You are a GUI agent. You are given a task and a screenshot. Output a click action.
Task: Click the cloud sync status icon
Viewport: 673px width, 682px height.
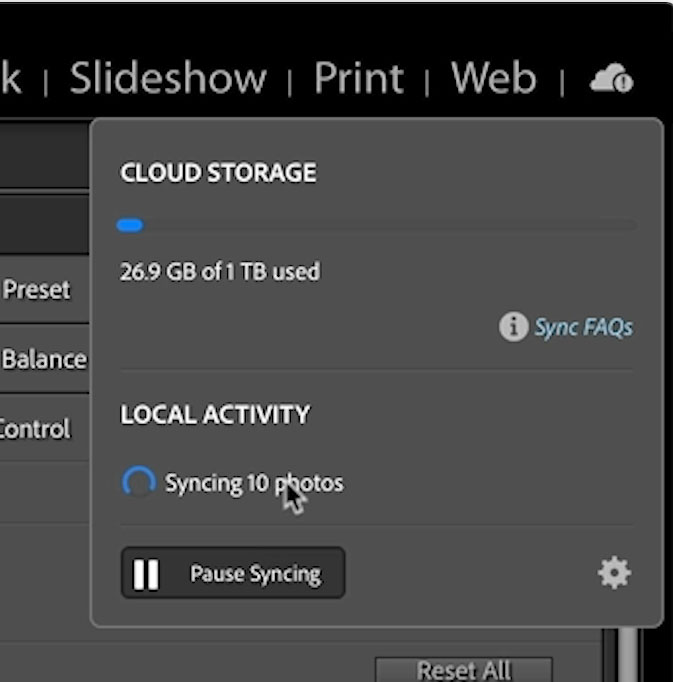pyautogui.click(x=611, y=78)
